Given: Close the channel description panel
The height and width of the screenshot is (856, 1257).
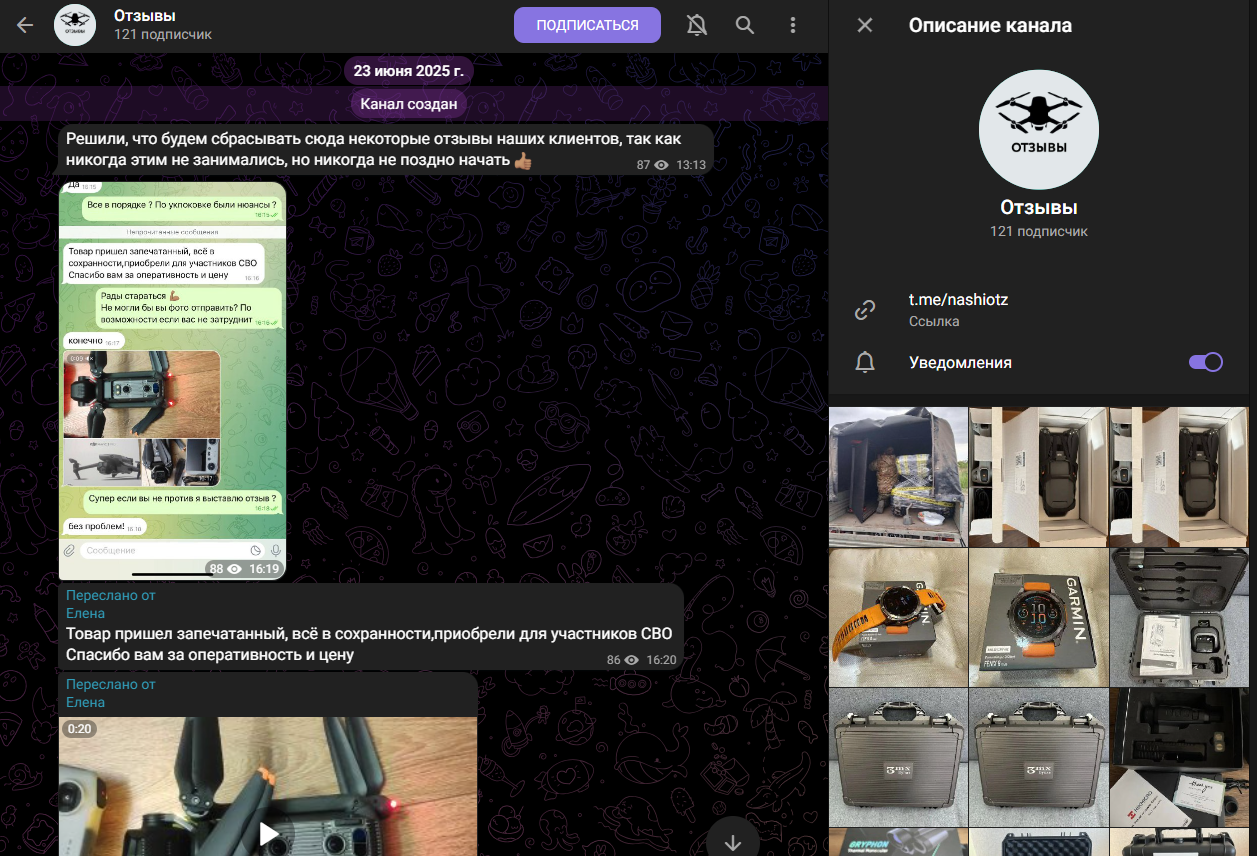Looking at the screenshot, I should 865,25.
